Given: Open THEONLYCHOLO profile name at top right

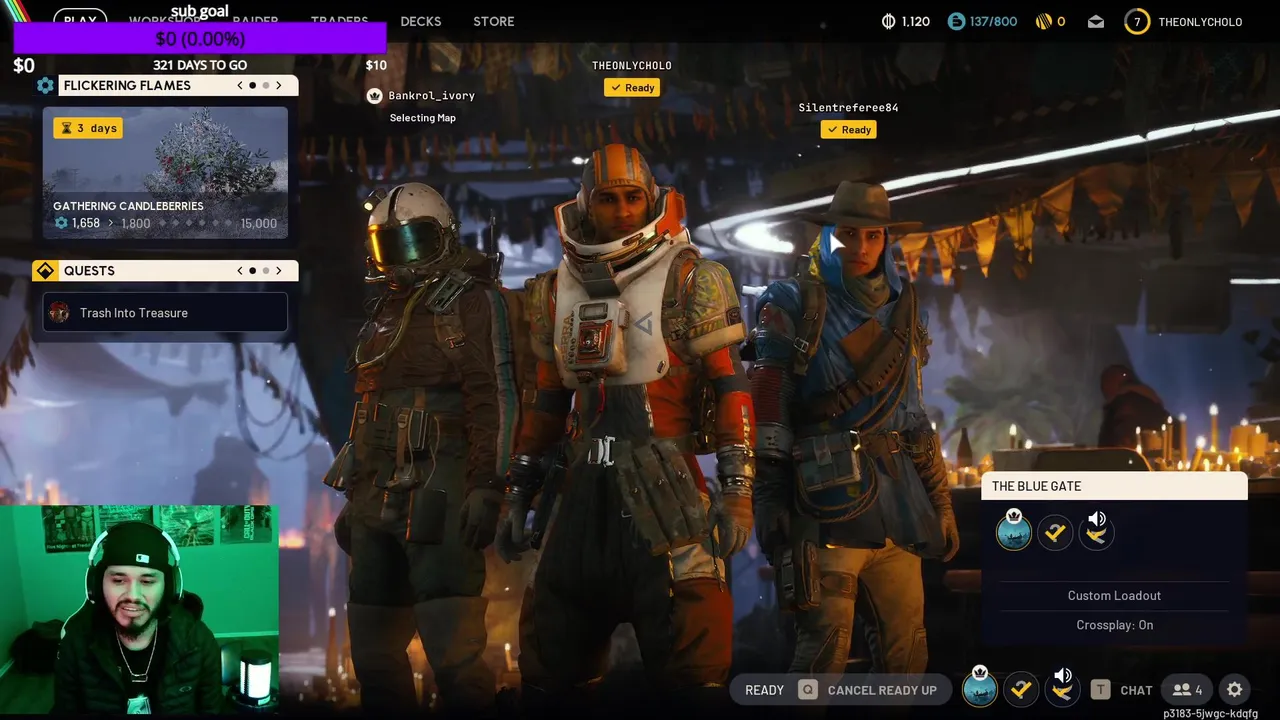Looking at the screenshot, I should click(x=1200, y=22).
